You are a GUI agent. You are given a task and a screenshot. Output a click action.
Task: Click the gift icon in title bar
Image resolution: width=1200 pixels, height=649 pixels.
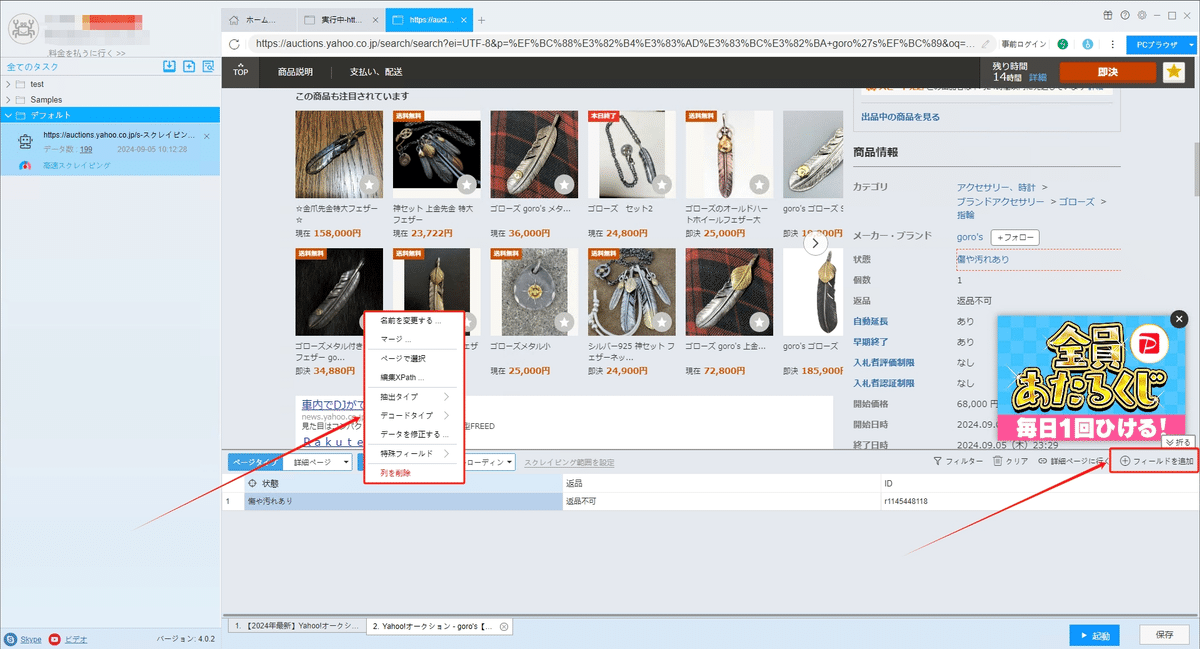1107,15
